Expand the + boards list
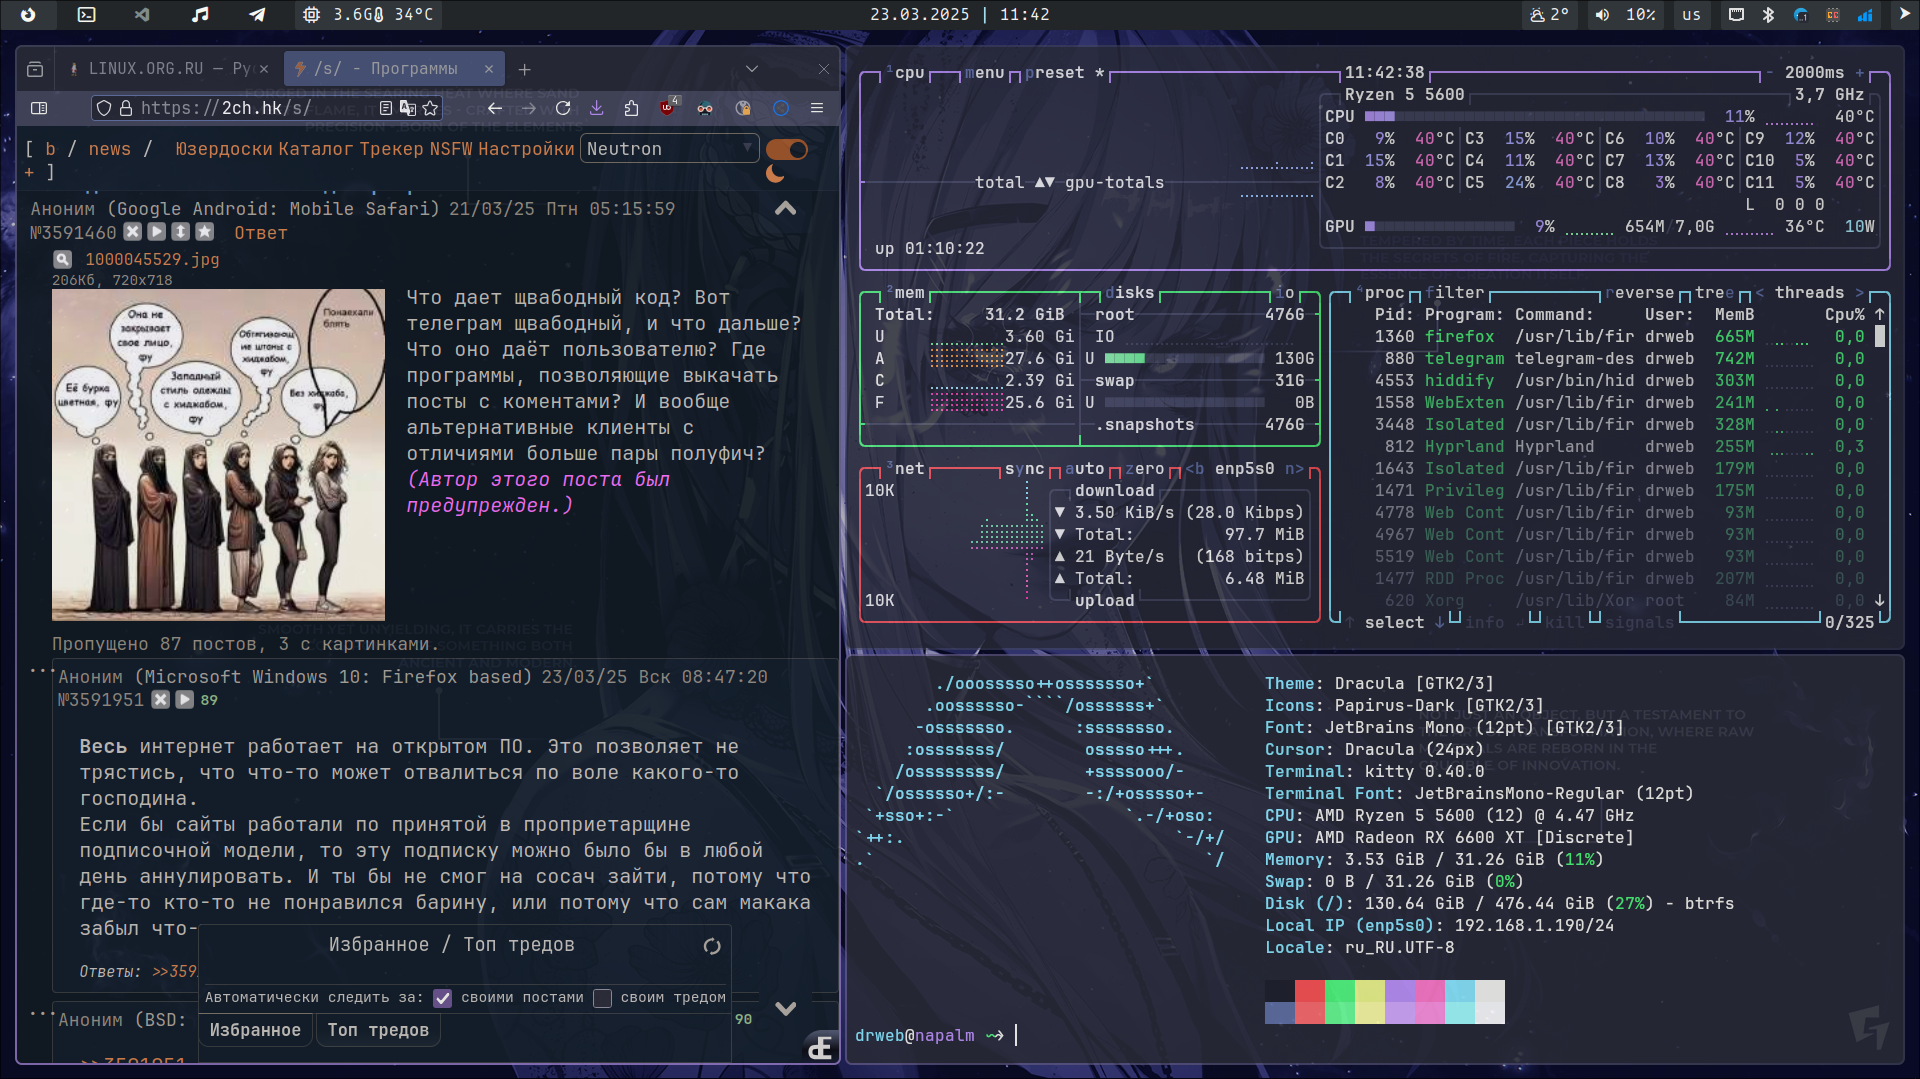 point(29,173)
